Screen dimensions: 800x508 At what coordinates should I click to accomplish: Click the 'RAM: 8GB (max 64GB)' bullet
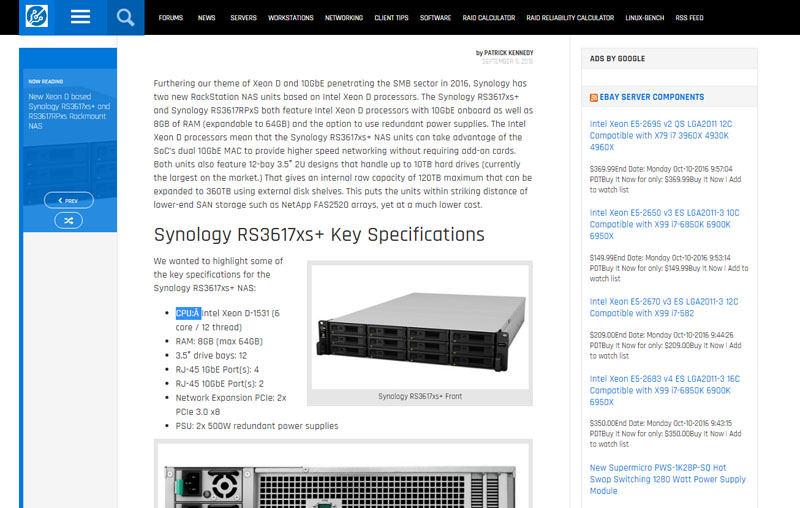(x=219, y=341)
